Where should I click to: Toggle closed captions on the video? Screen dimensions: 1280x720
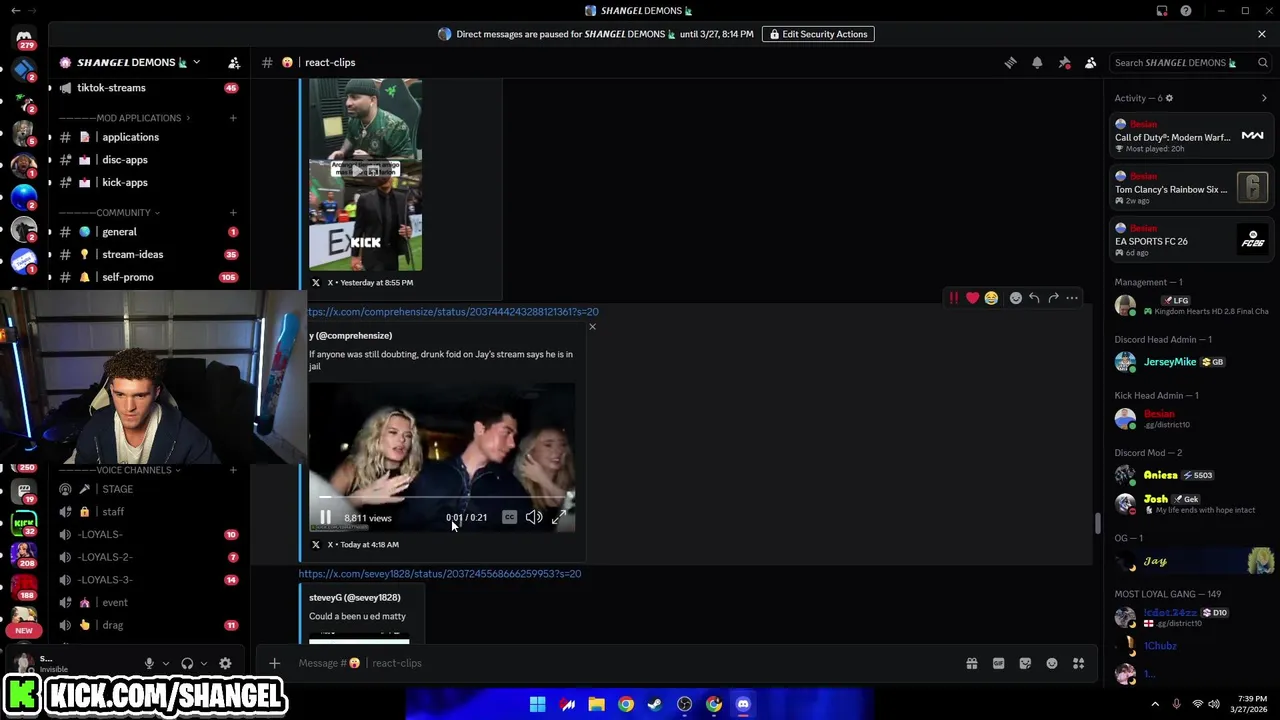[509, 518]
